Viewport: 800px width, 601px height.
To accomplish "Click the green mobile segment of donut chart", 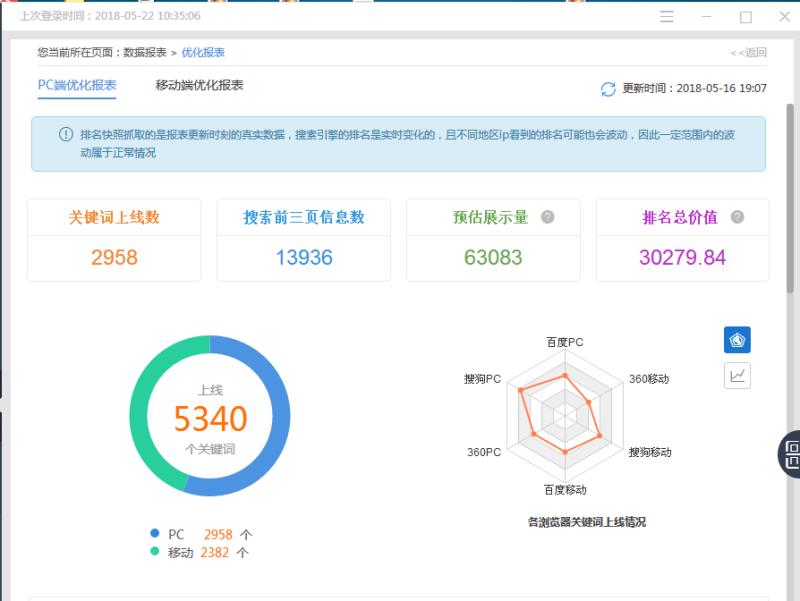I will [139, 416].
